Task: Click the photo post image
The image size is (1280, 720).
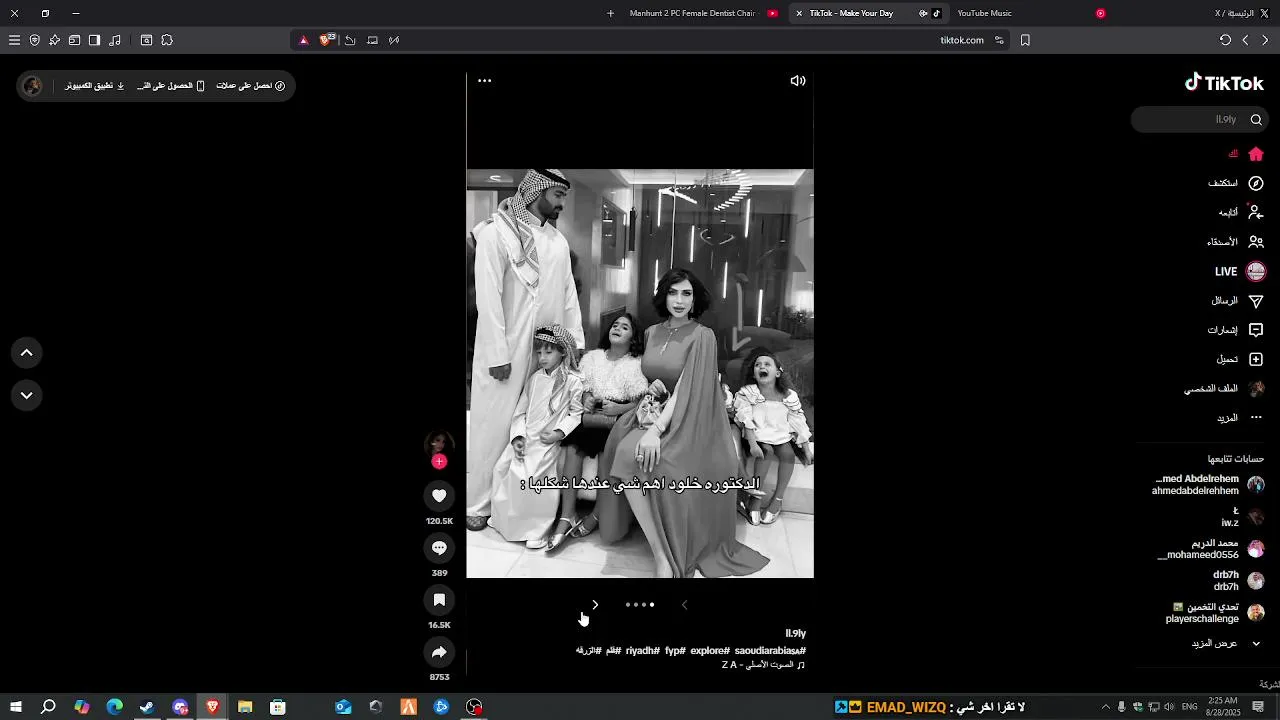Action: [640, 373]
